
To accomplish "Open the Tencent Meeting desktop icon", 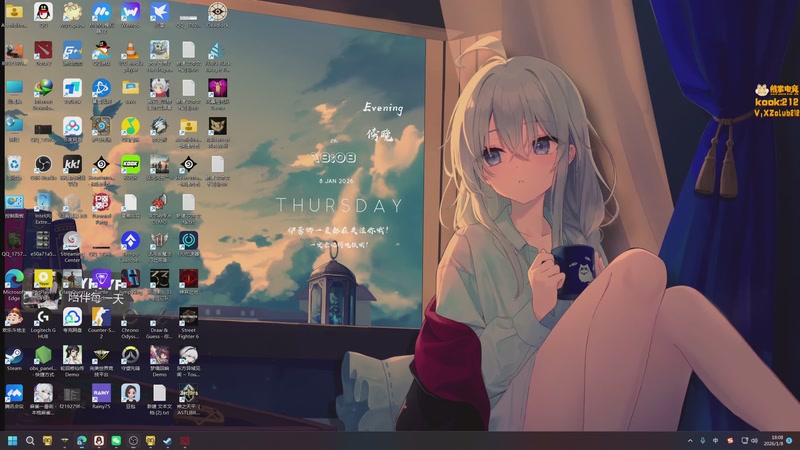I will click(x=14, y=393).
